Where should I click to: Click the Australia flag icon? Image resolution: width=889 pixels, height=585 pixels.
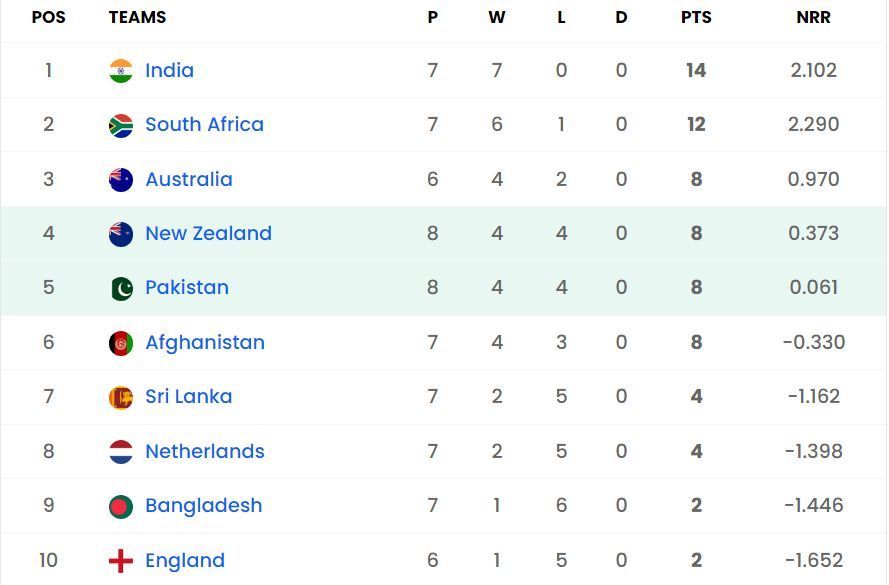pos(120,179)
